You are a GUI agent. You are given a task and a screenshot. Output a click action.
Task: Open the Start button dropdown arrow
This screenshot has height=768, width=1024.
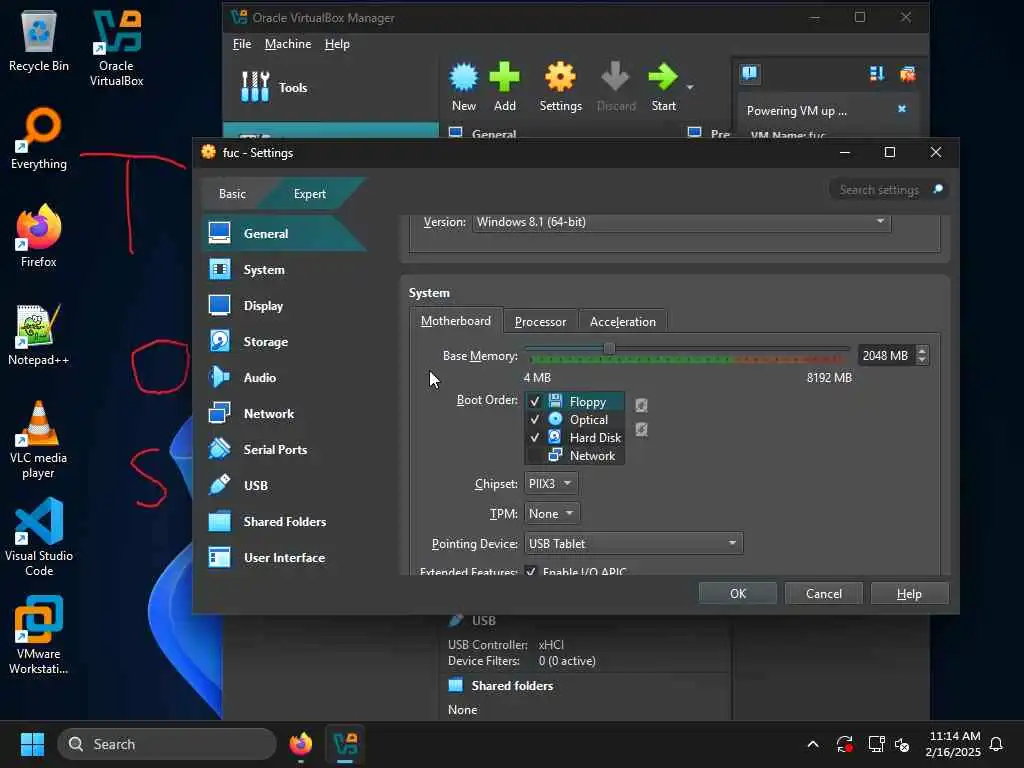690,87
